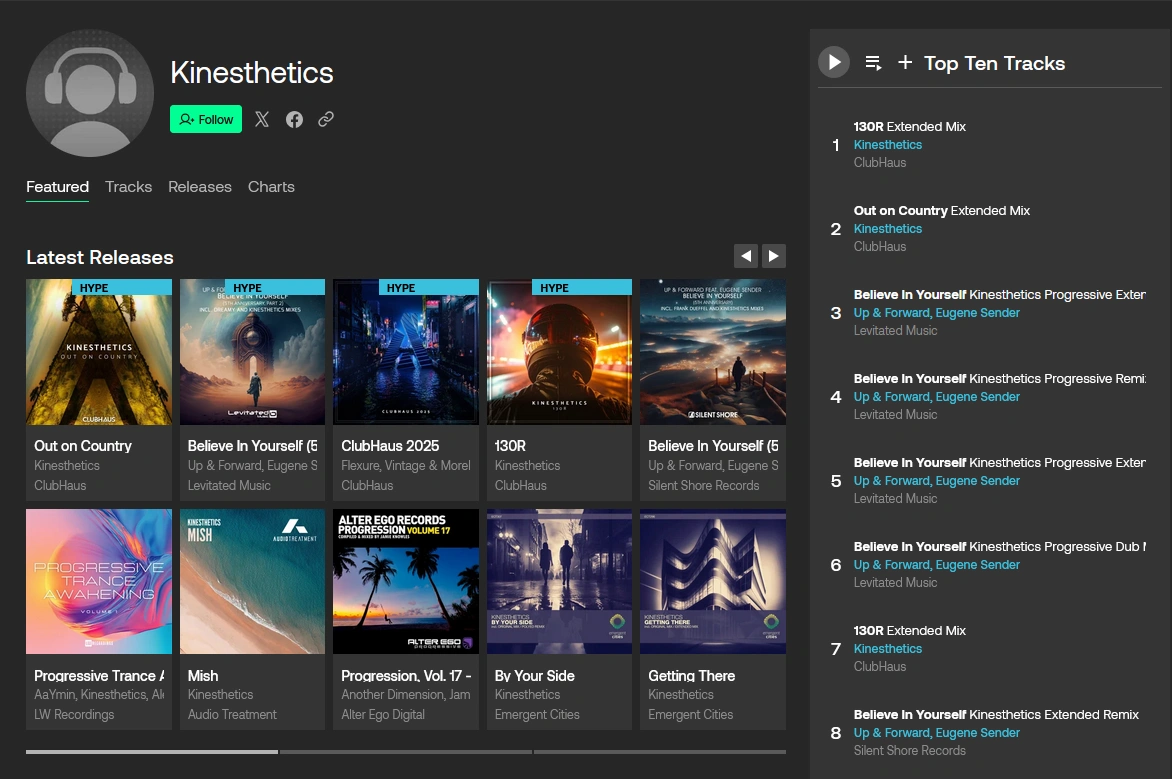Image resolution: width=1172 pixels, height=779 pixels.
Task: Open Mish release cover art
Action: pyautogui.click(x=253, y=582)
